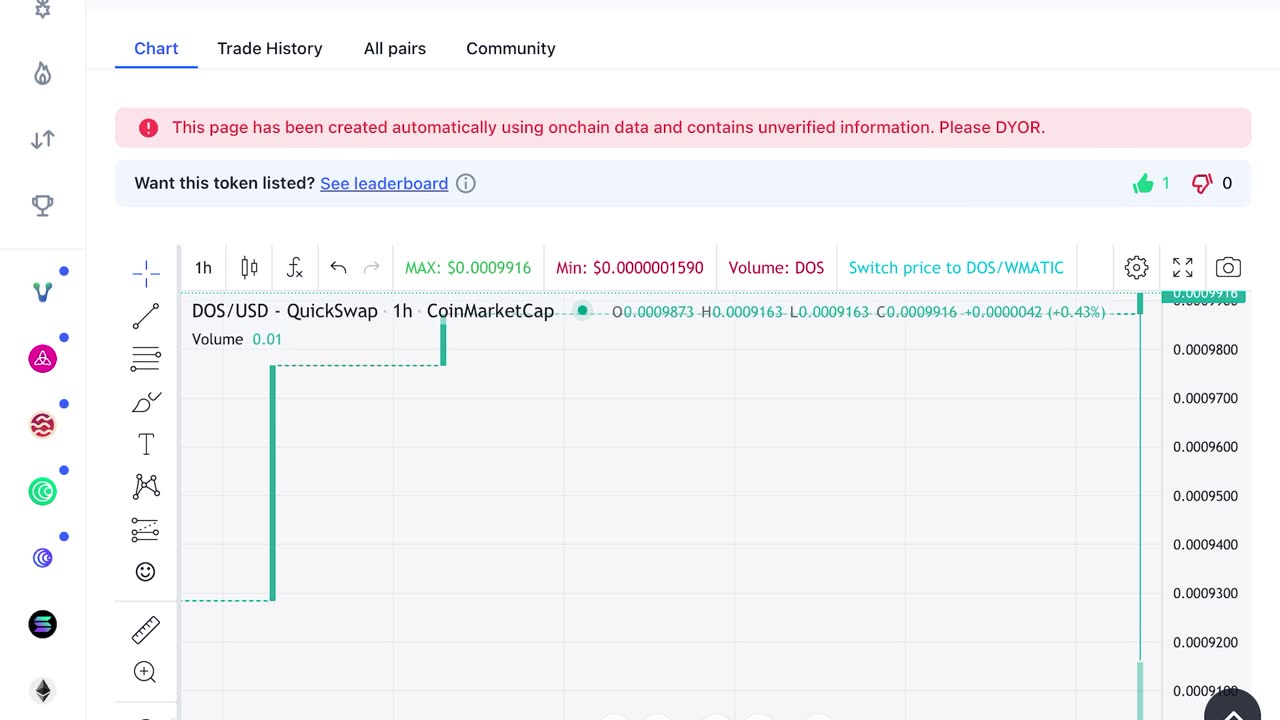Open the See leaderboard link
1280x720 pixels.
pos(384,183)
